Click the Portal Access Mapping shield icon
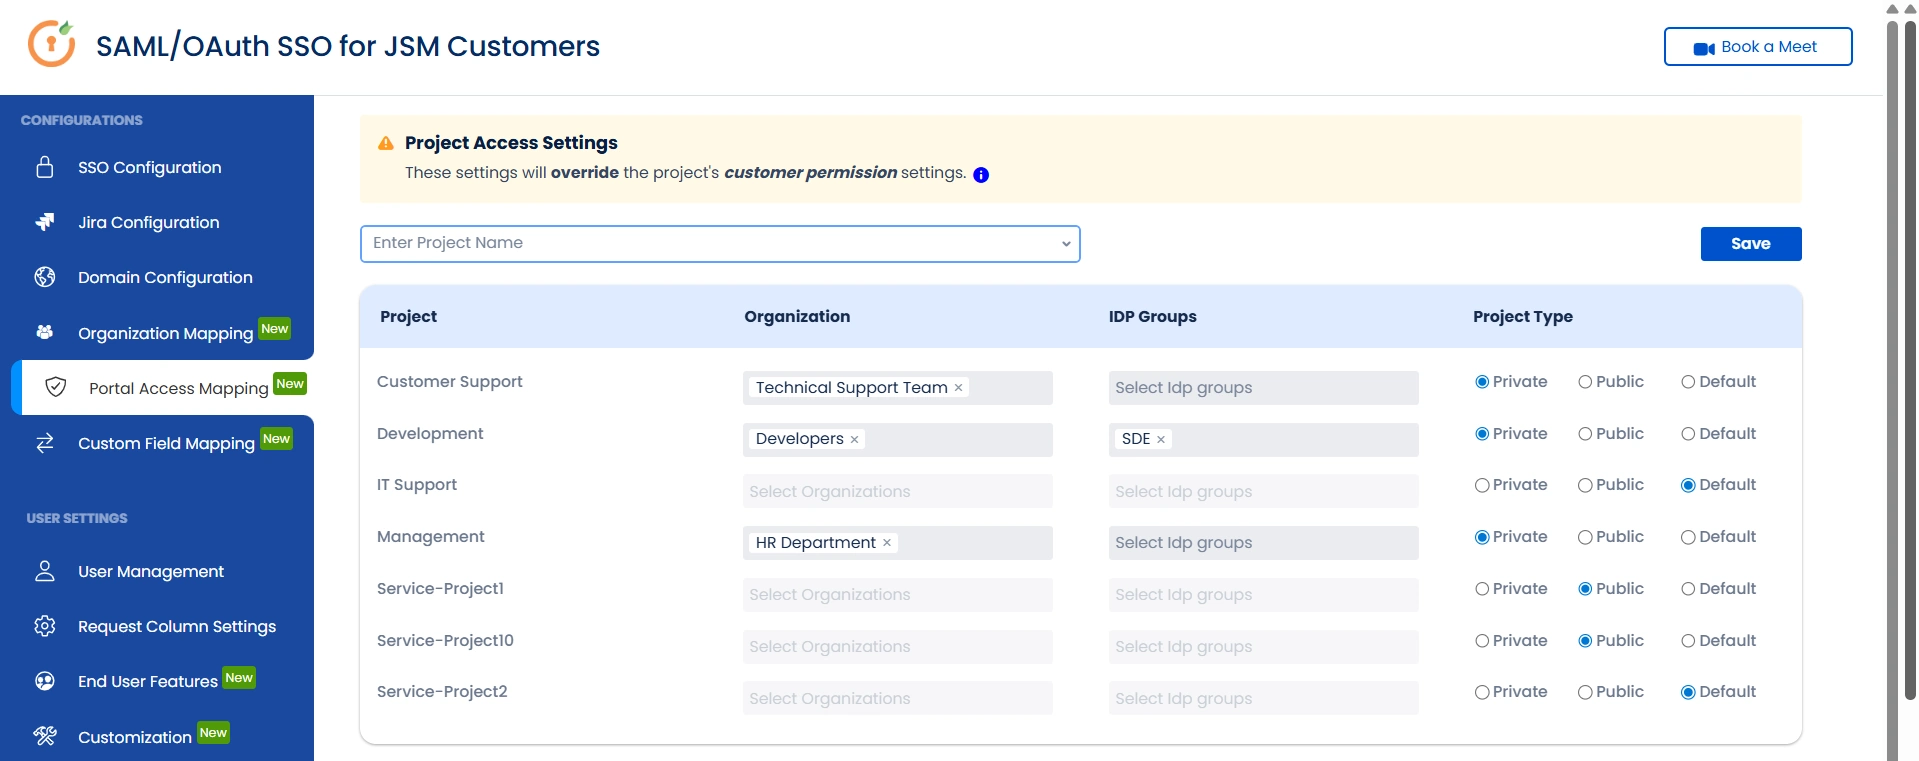The width and height of the screenshot is (1919, 761). (56, 387)
